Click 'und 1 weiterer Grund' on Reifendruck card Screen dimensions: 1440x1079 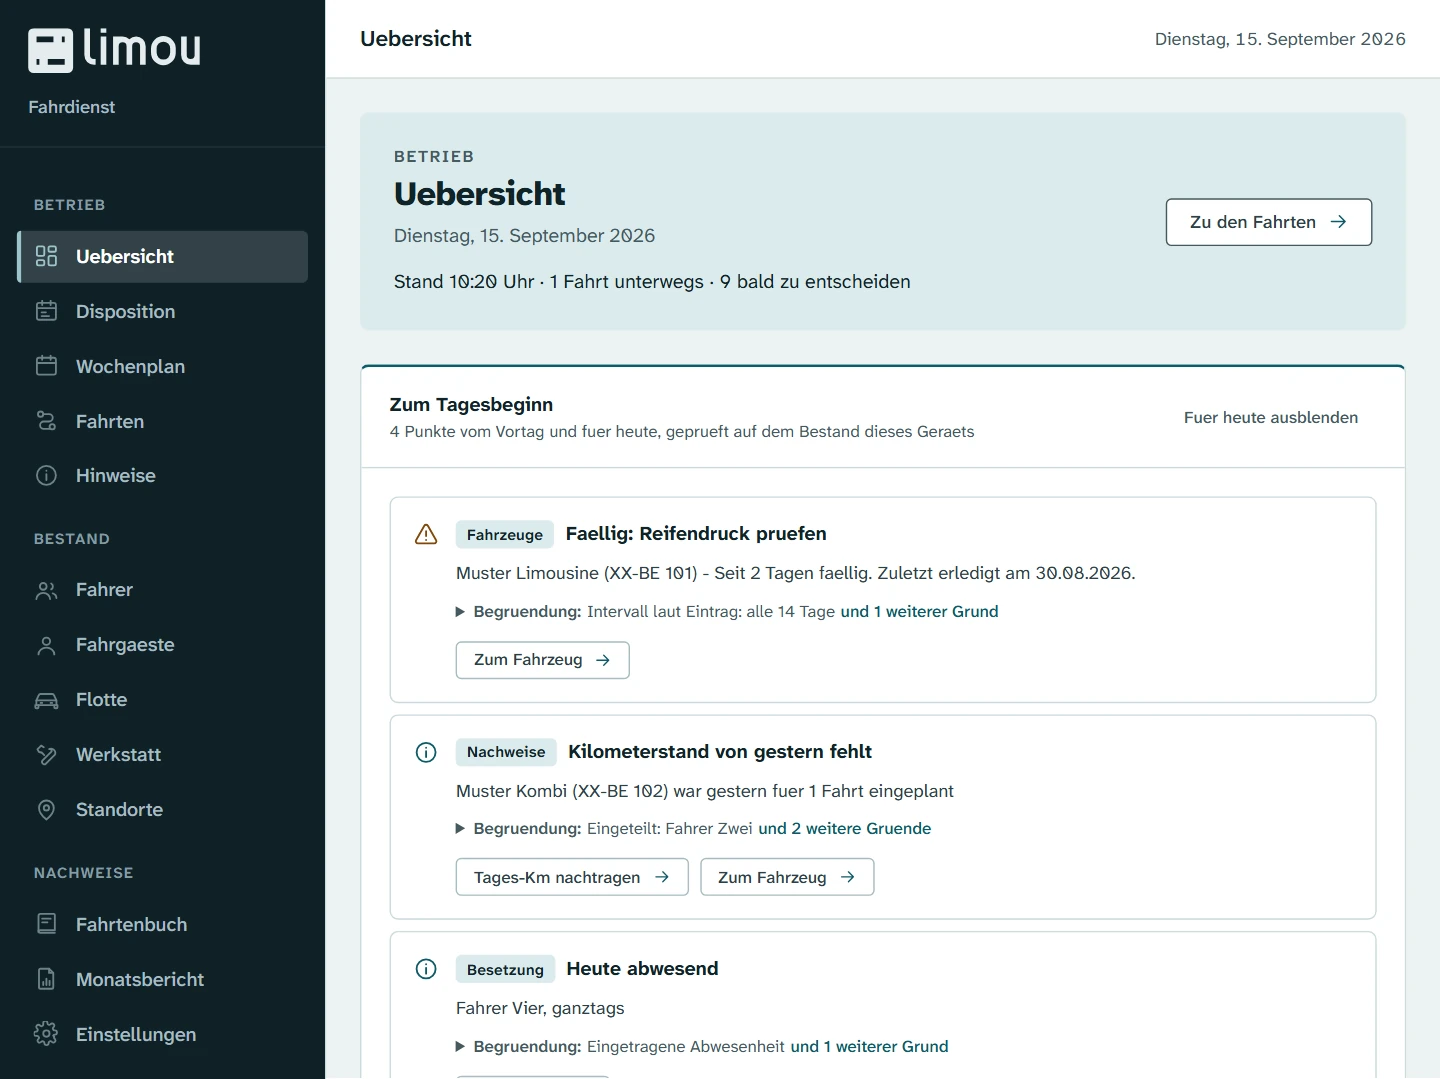point(919,611)
